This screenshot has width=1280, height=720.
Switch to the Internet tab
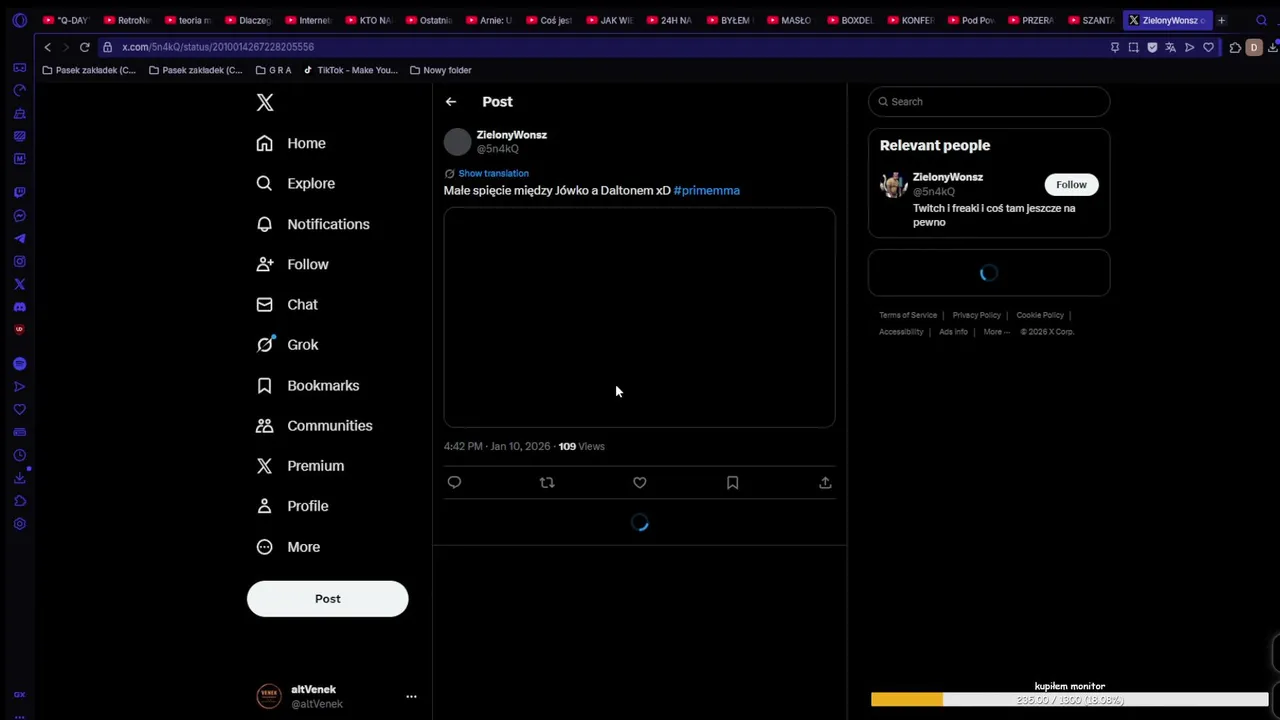point(309,20)
